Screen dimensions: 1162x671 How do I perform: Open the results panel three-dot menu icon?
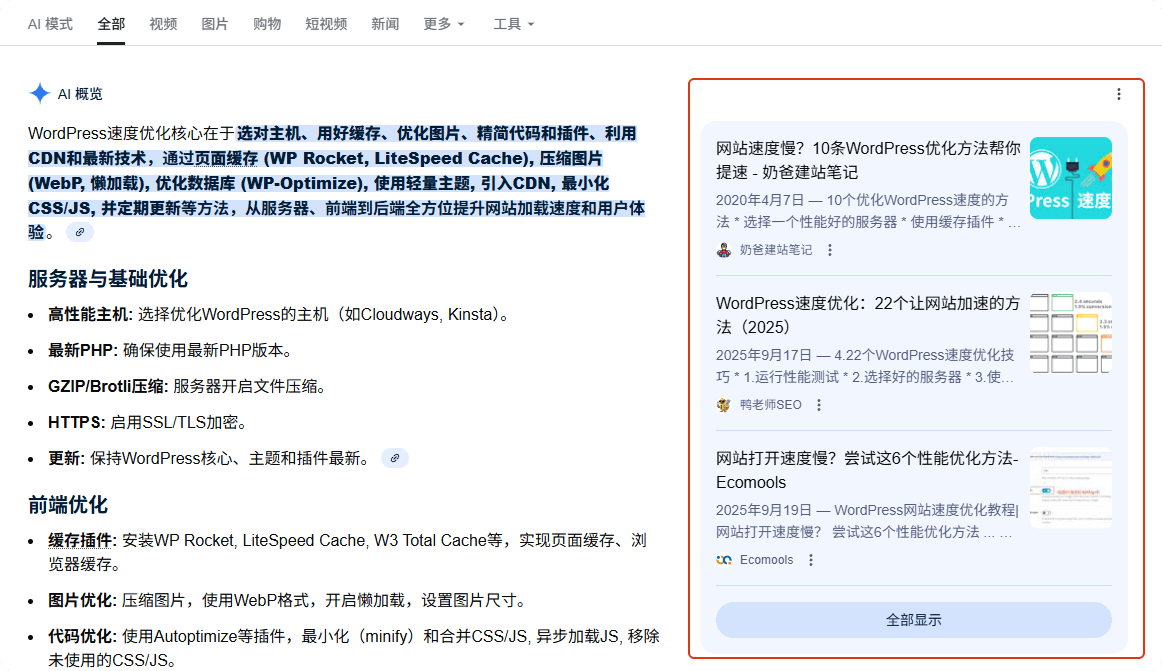pos(1118,93)
